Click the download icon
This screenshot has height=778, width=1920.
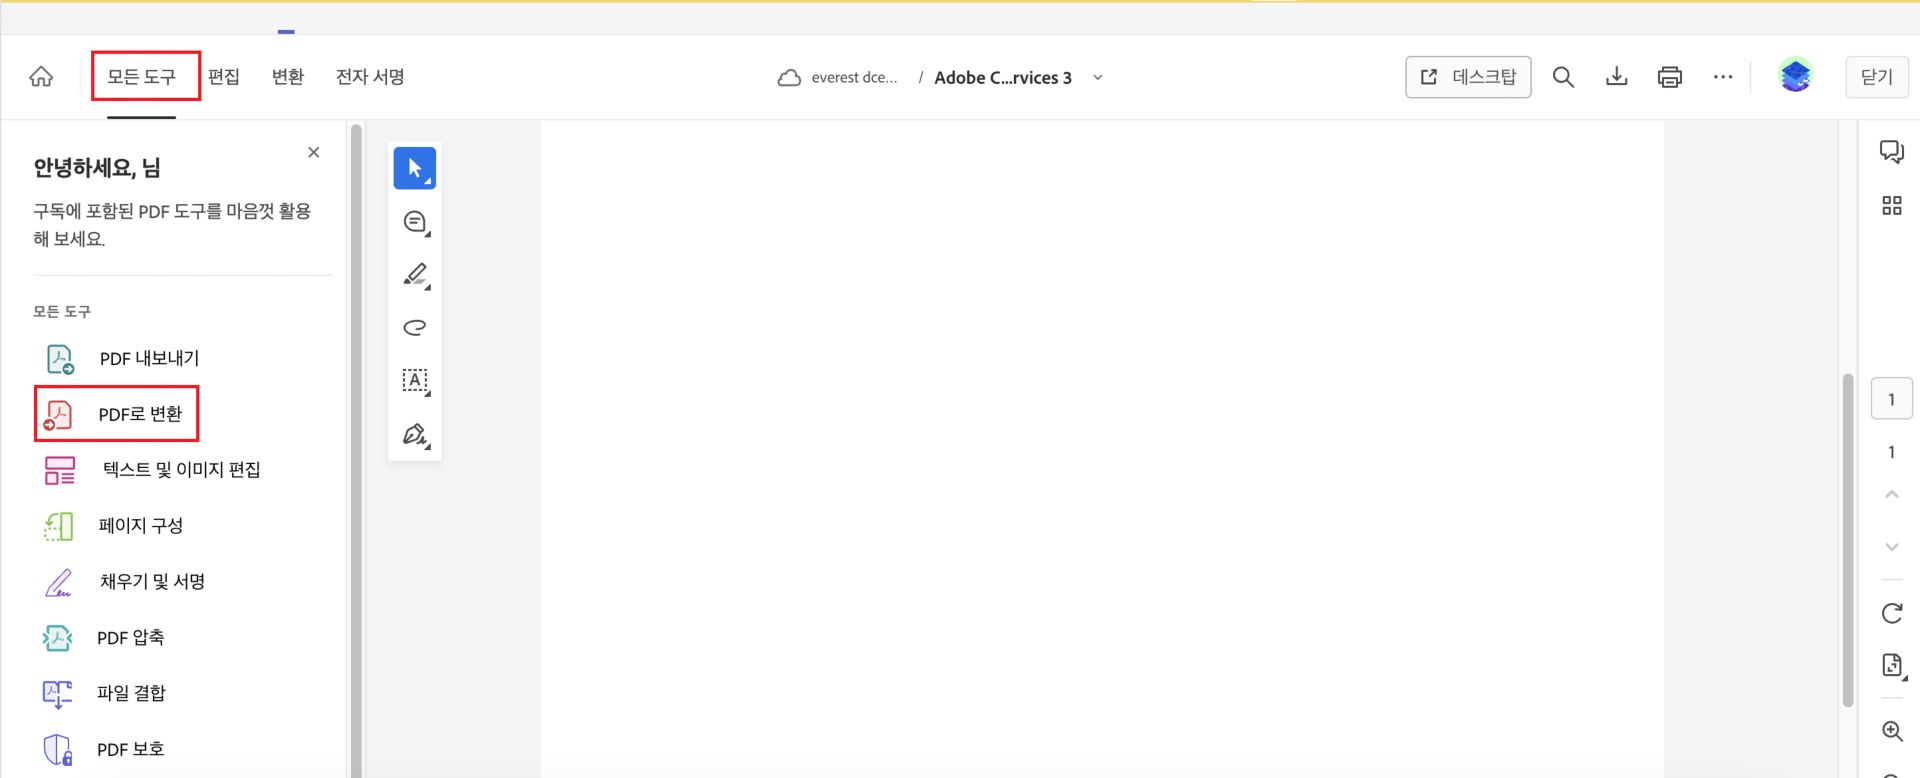[x=1616, y=77]
